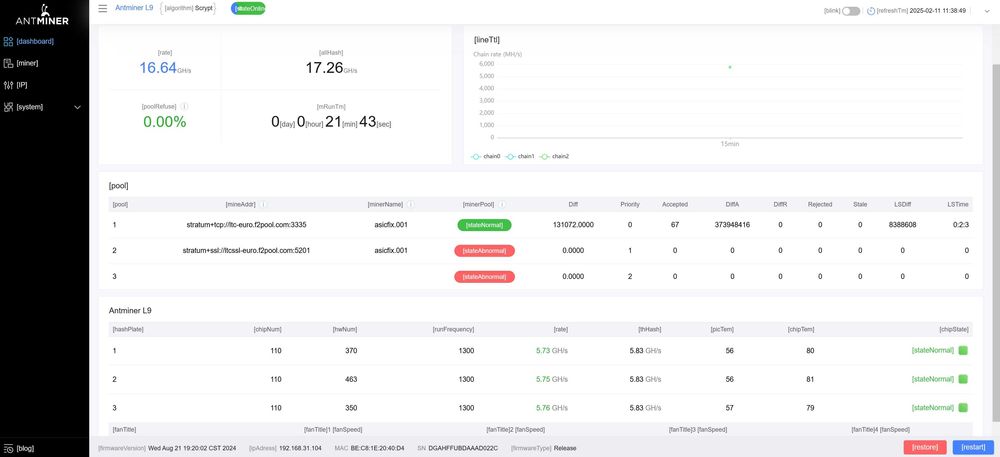
Task: Toggle chain1 series in chart legend
Action: (x=520, y=156)
